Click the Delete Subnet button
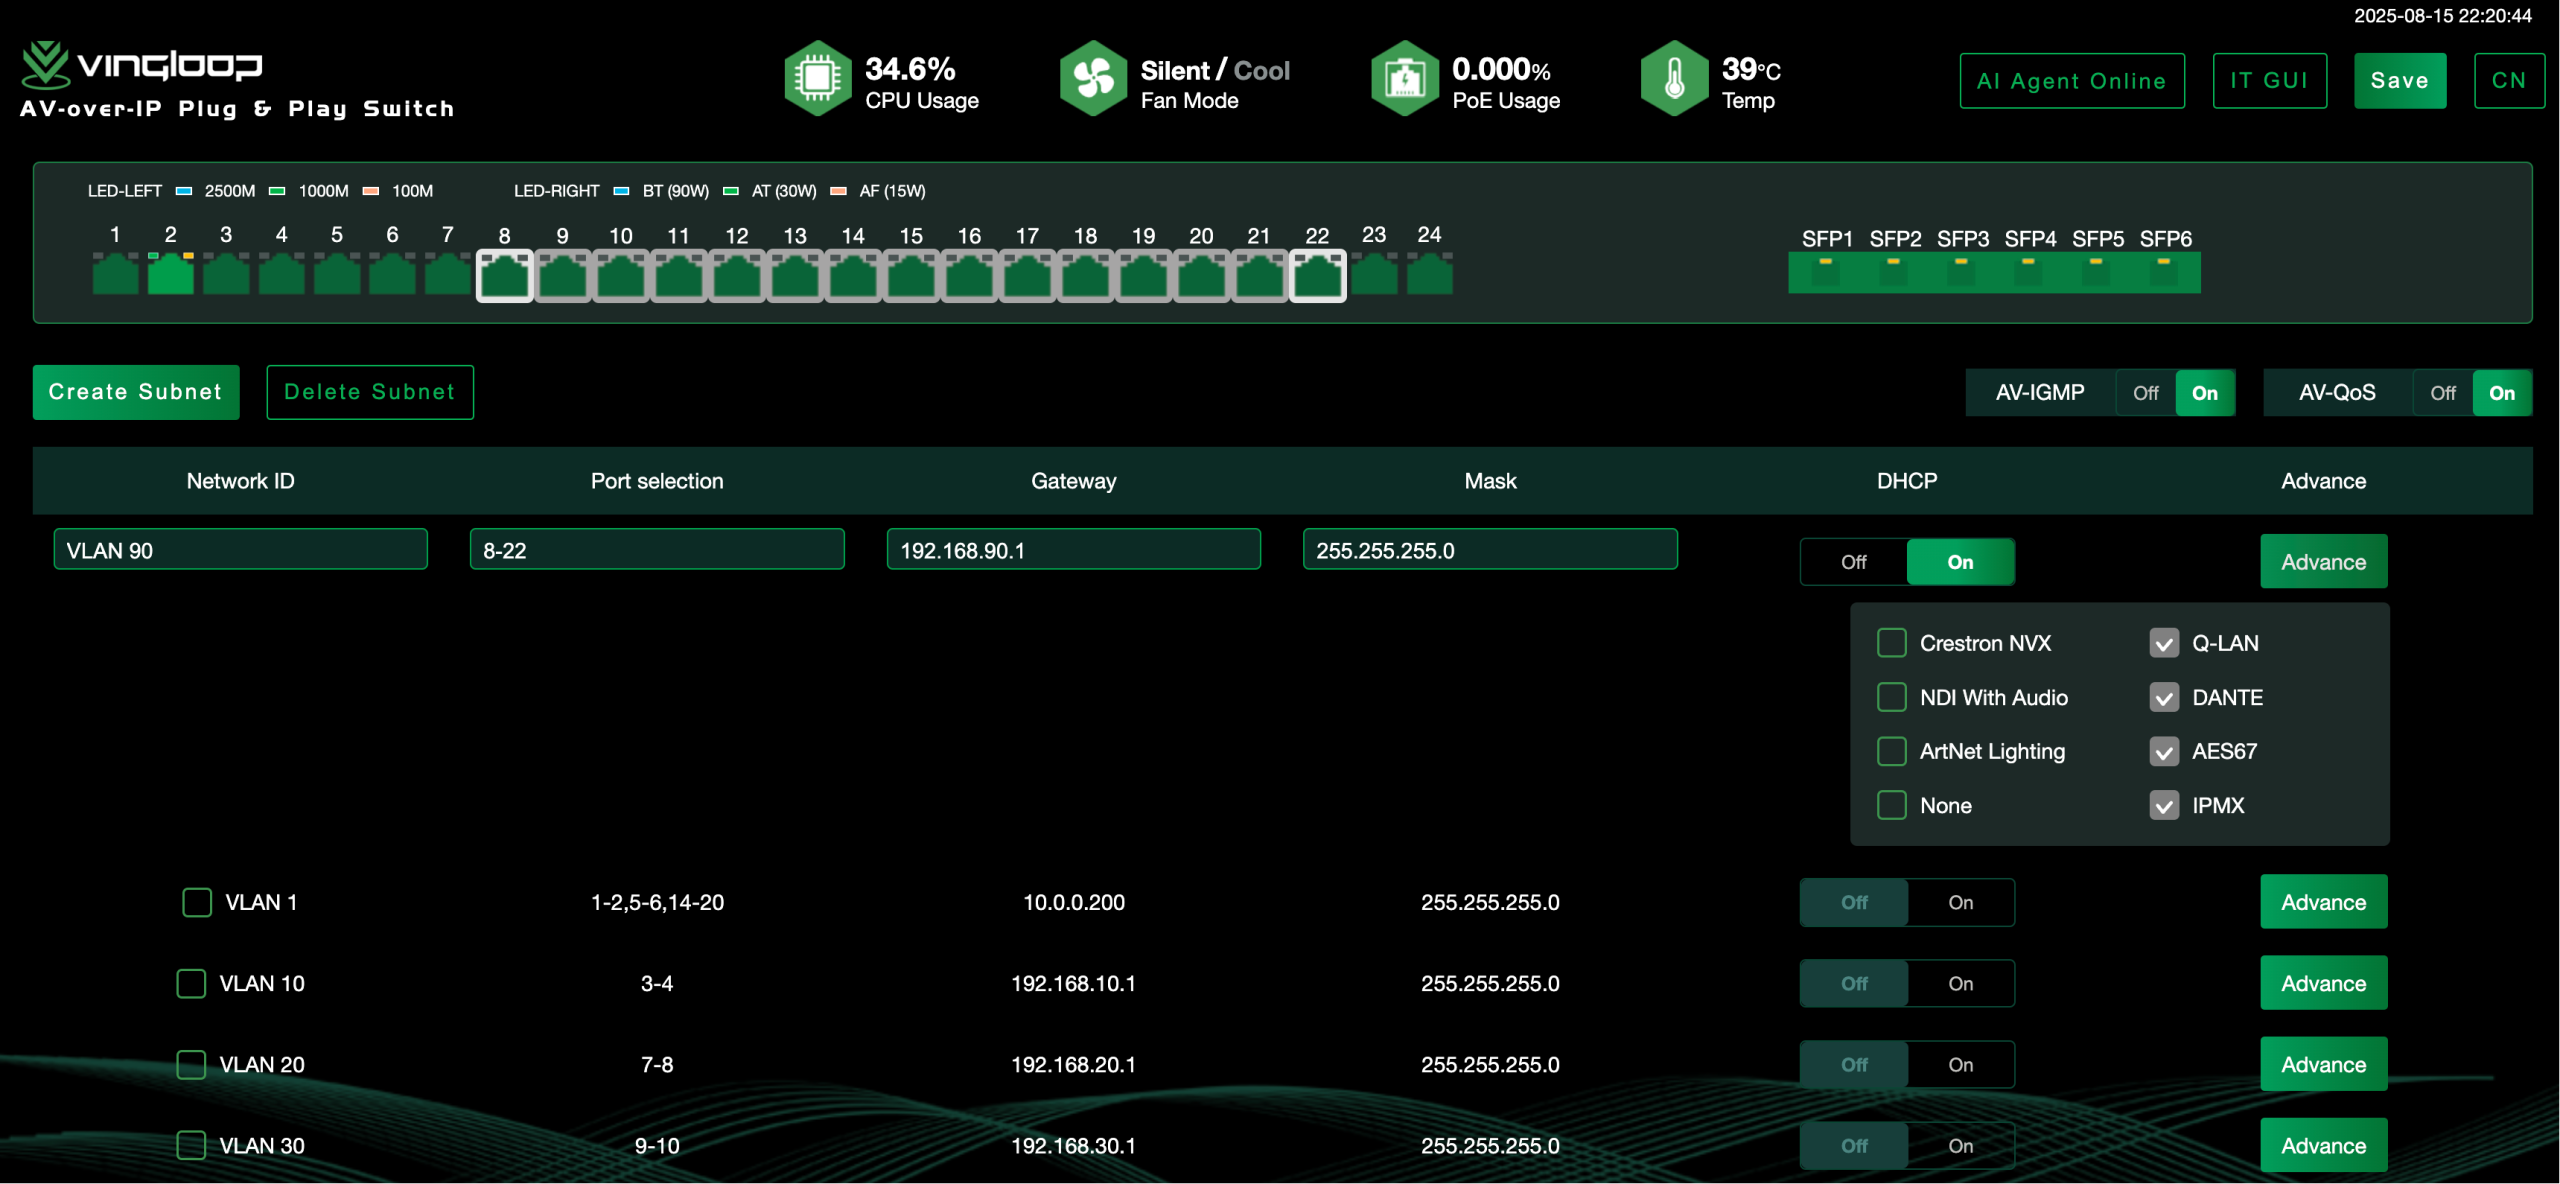This screenshot has width=2560, height=1184. pos(370,392)
